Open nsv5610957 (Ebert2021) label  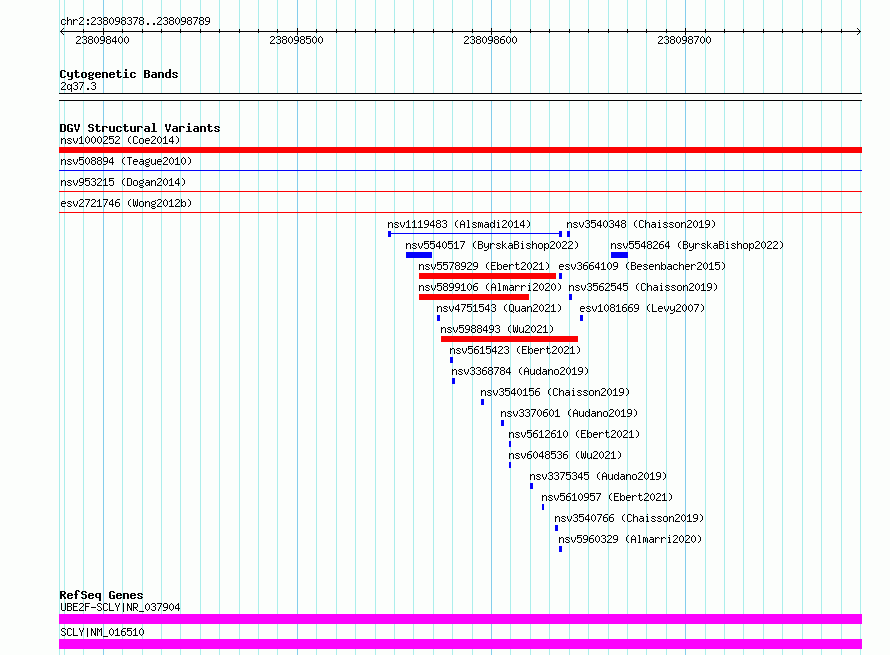point(607,497)
